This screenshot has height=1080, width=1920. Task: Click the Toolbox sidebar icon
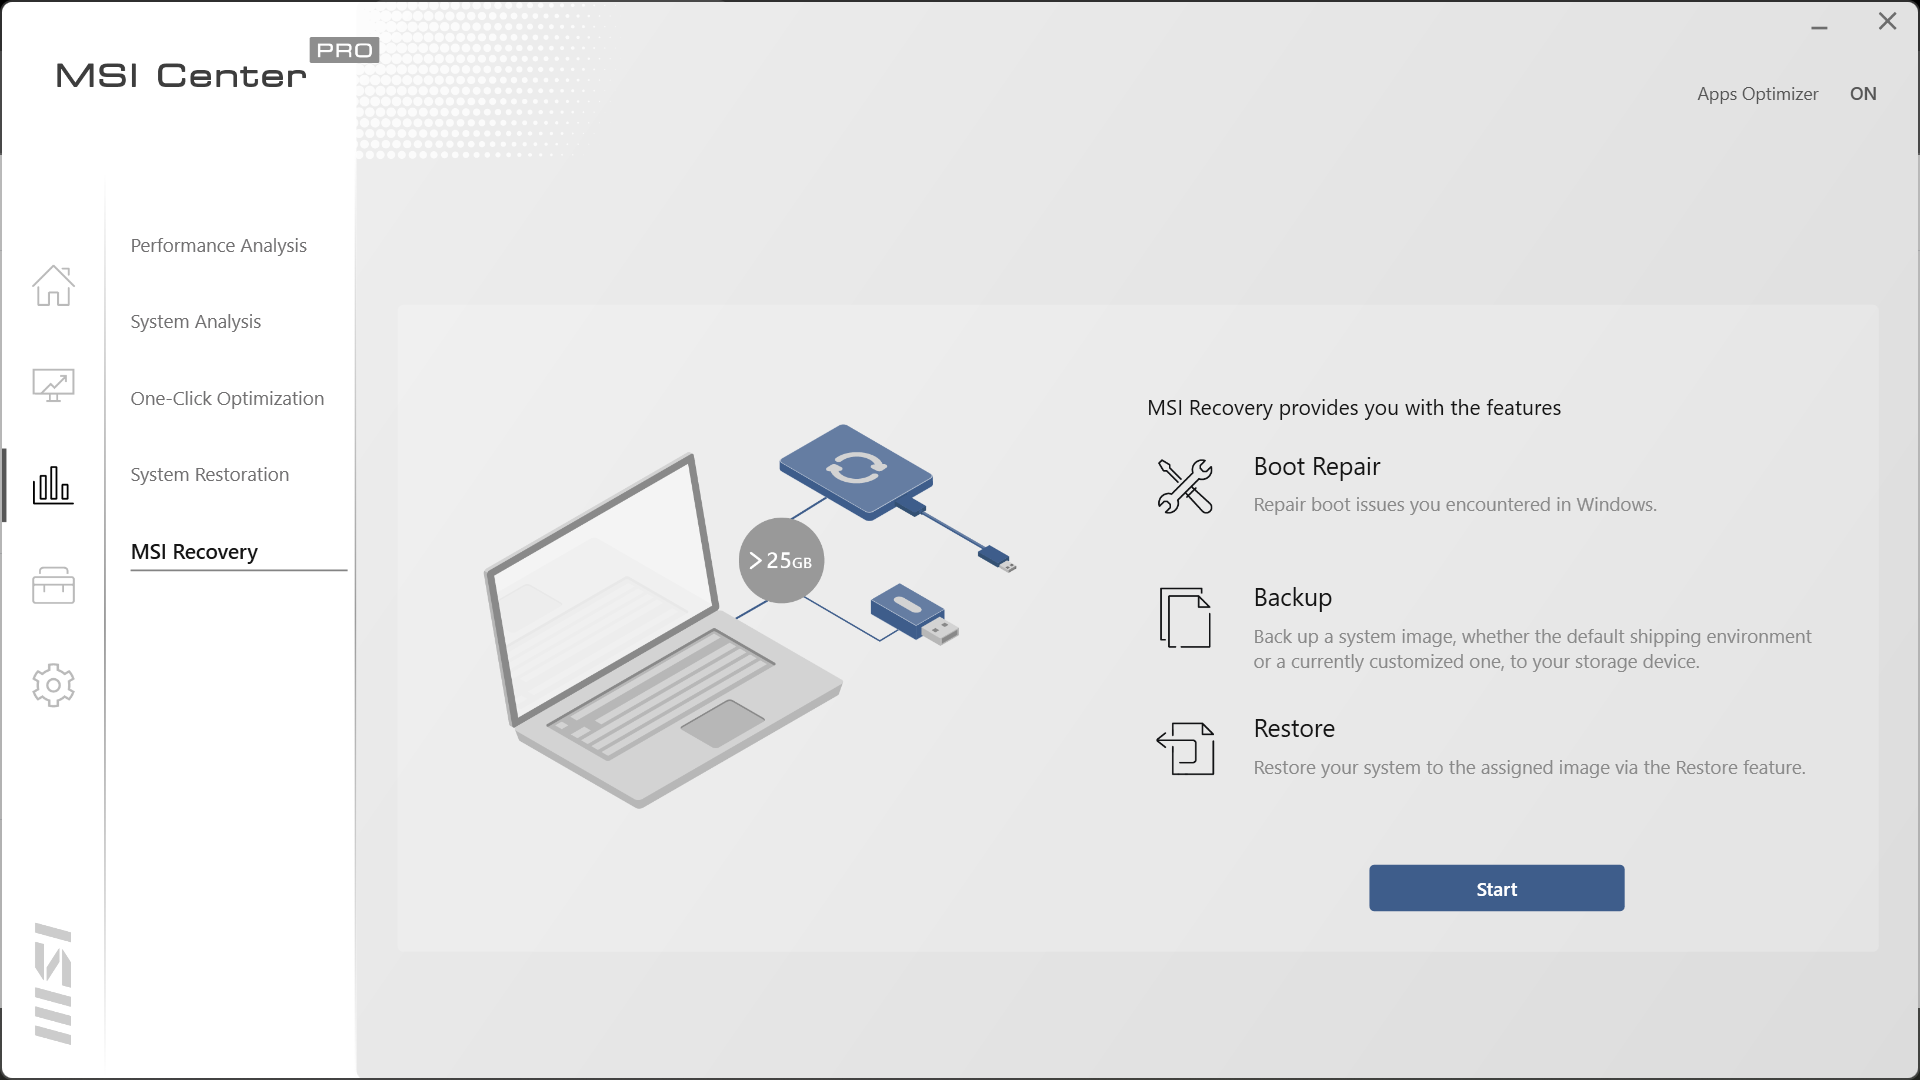(x=53, y=584)
